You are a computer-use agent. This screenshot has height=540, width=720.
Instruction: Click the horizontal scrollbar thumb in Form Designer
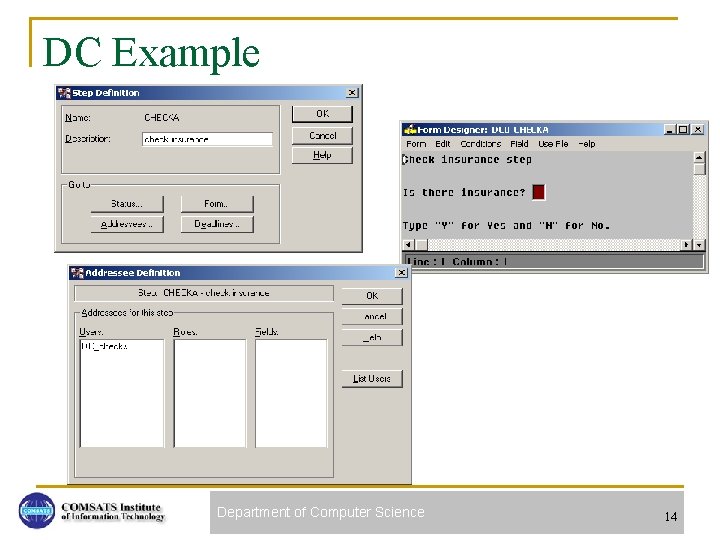coord(421,245)
